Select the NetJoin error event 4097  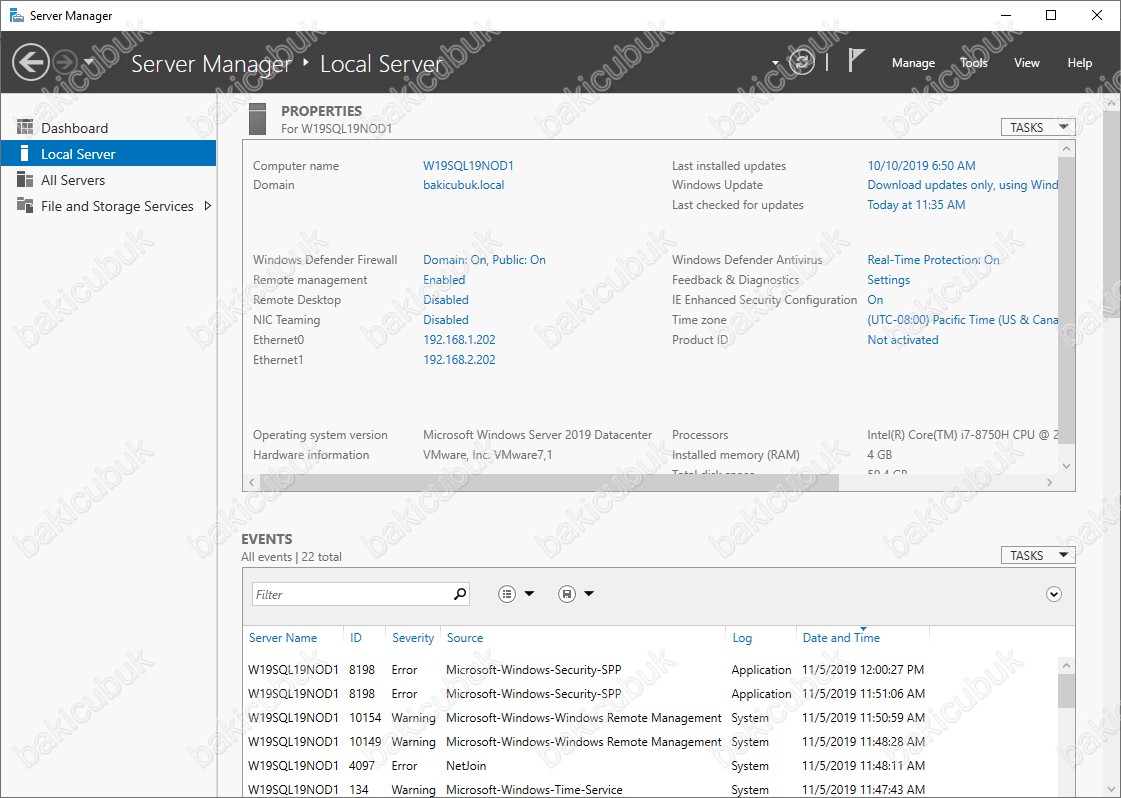pyautogui.click(x=651, y=766)
